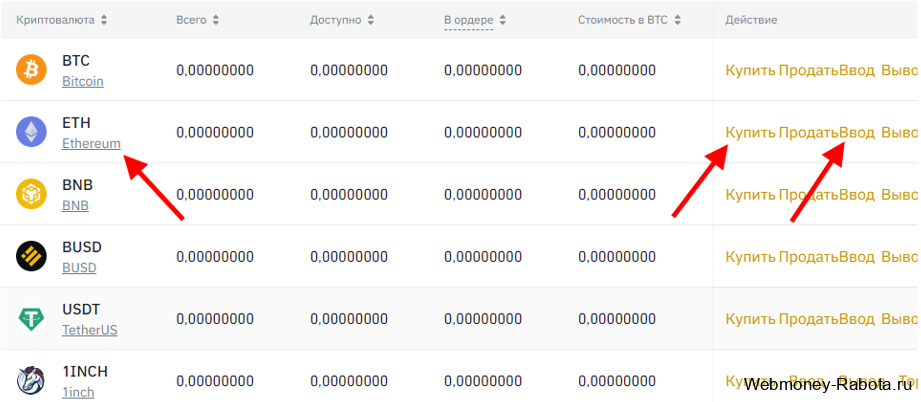Open the 1inch name link

pos(78,392)
